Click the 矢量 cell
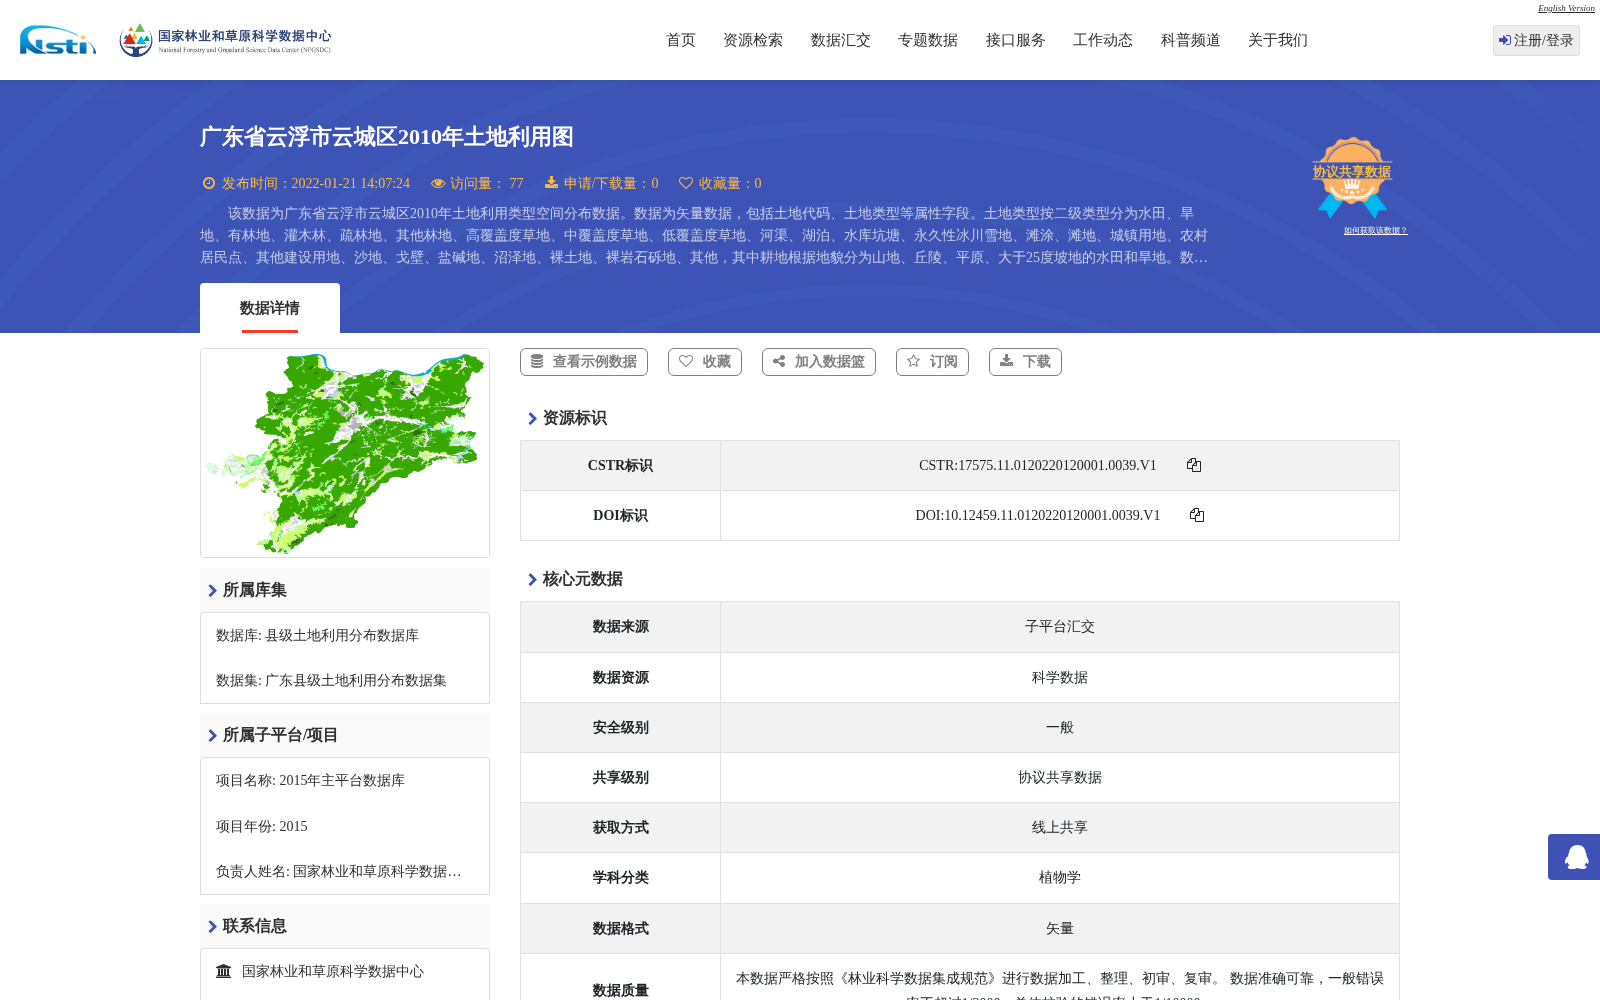Image resolution: width=1600 pixels, height=1000 pixels. [x=1060, y=928]
